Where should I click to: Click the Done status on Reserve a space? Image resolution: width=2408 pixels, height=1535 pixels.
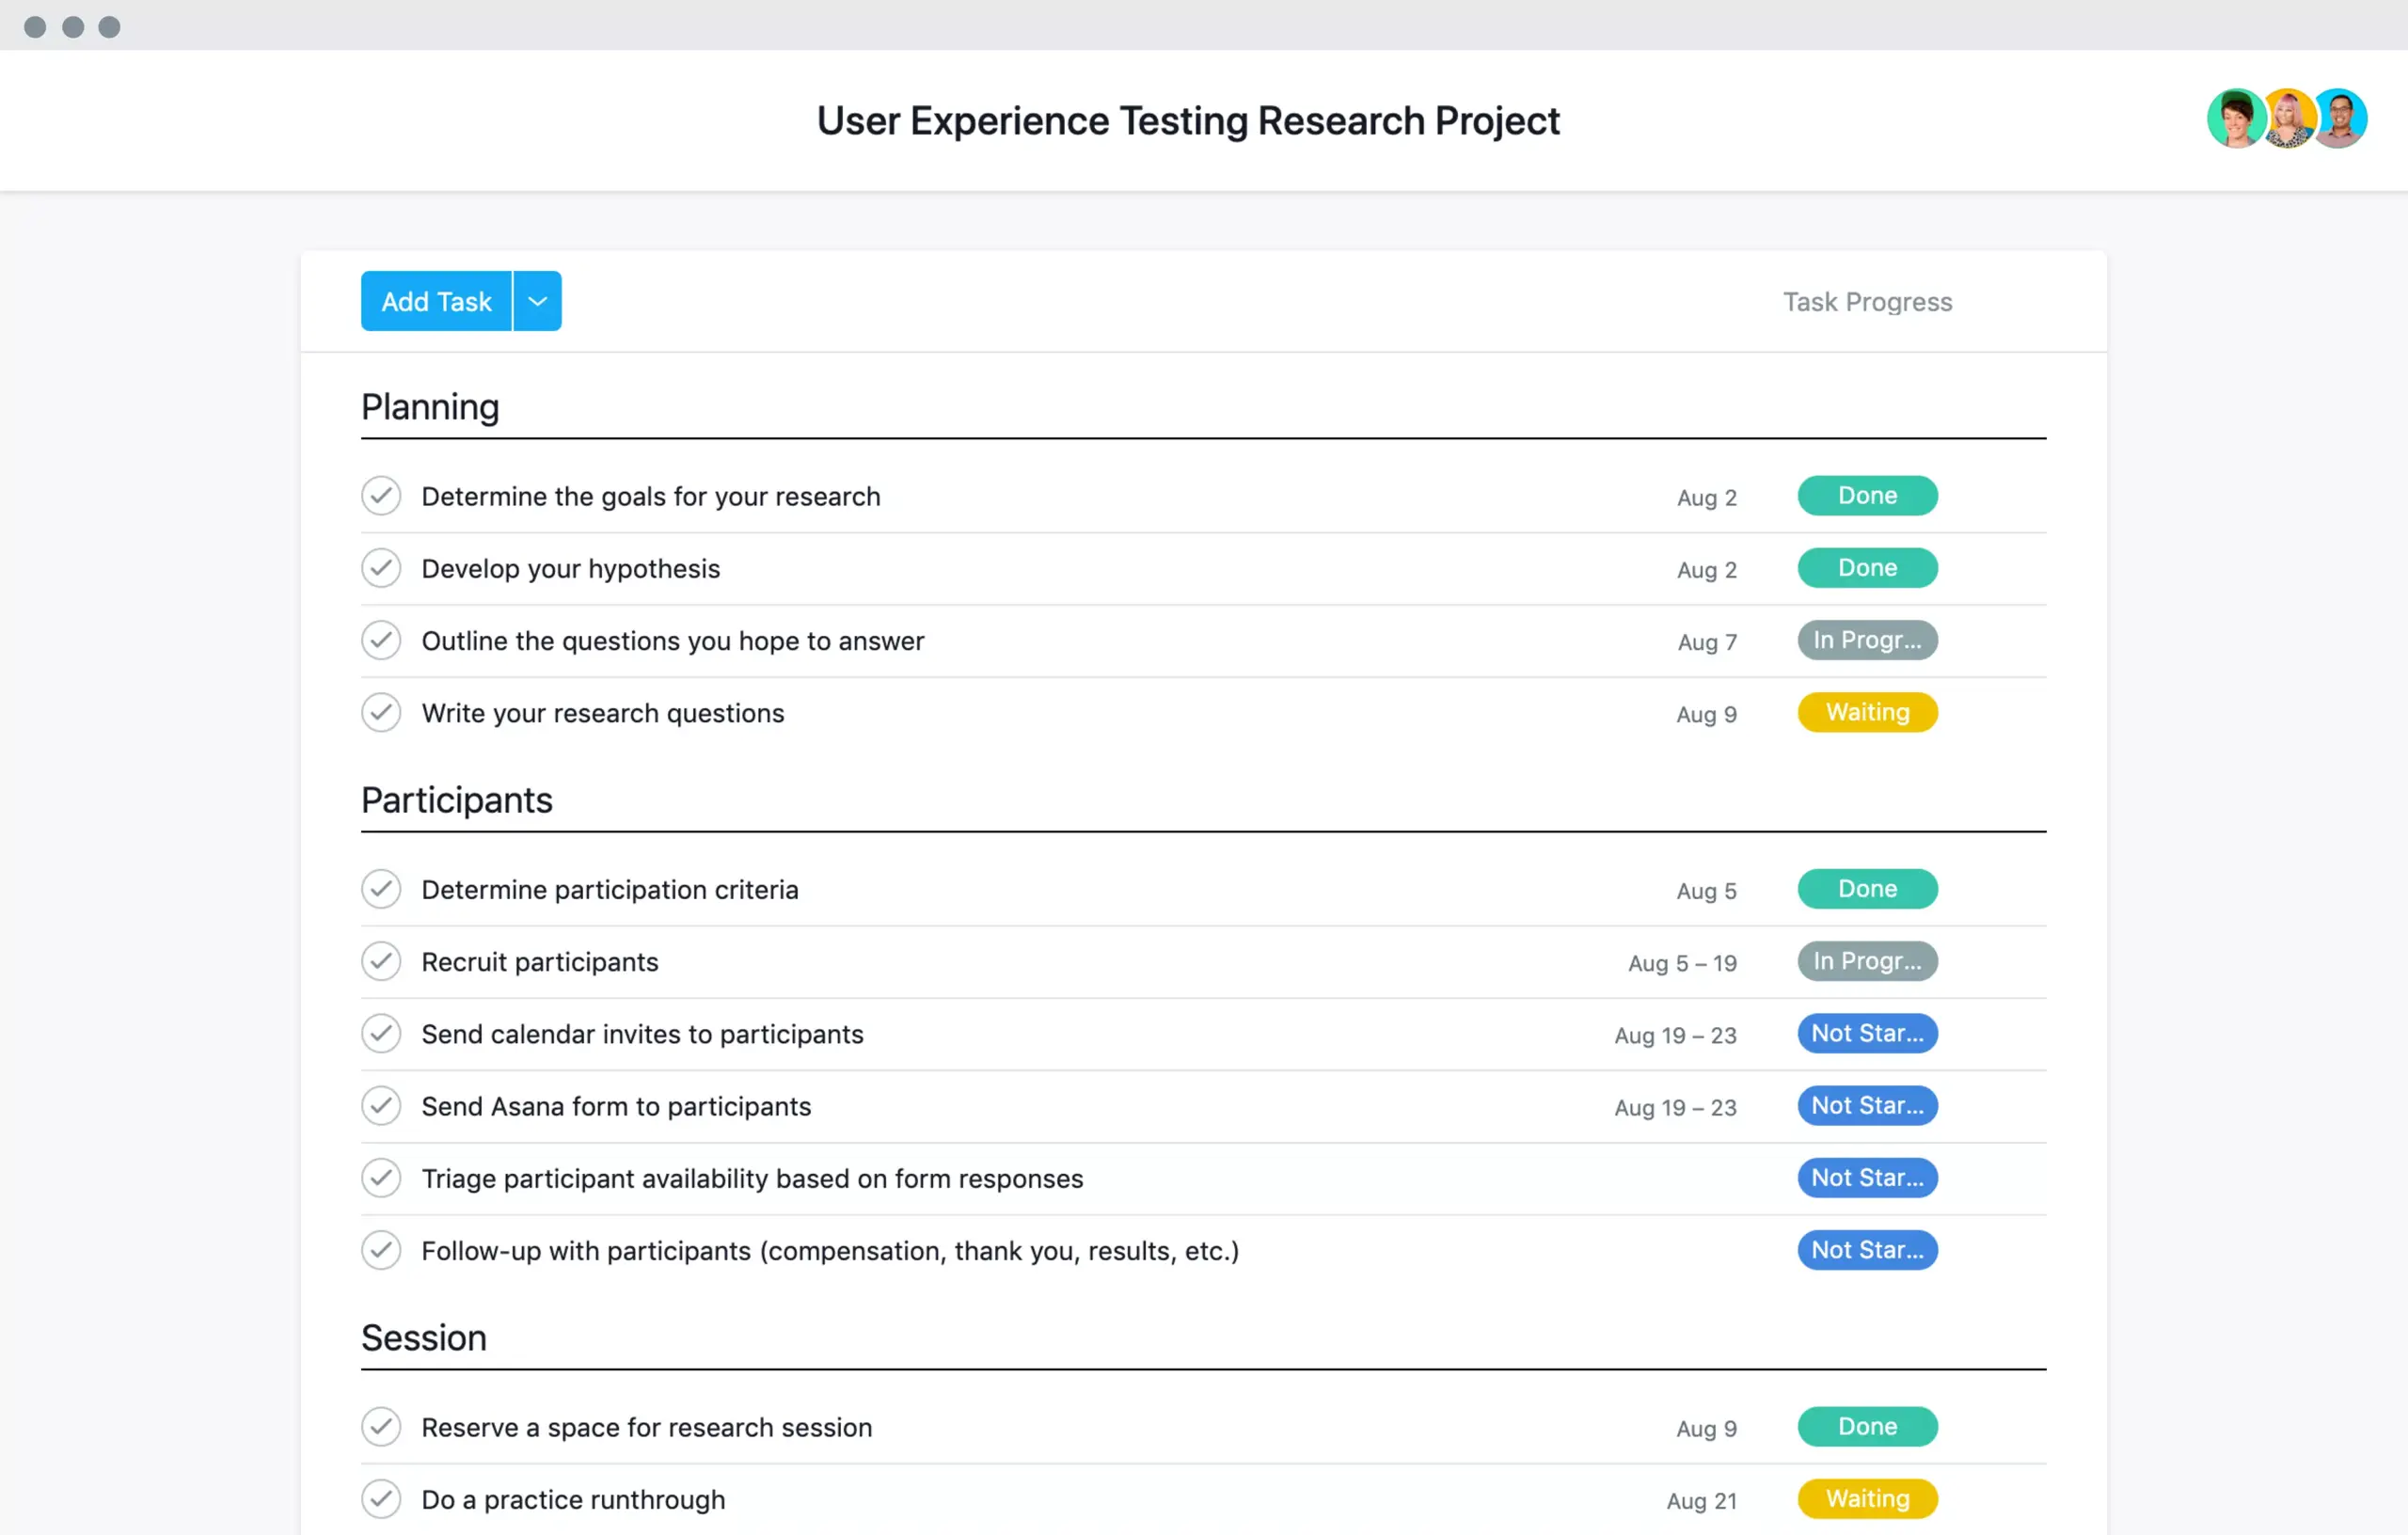point(1865,1424)
